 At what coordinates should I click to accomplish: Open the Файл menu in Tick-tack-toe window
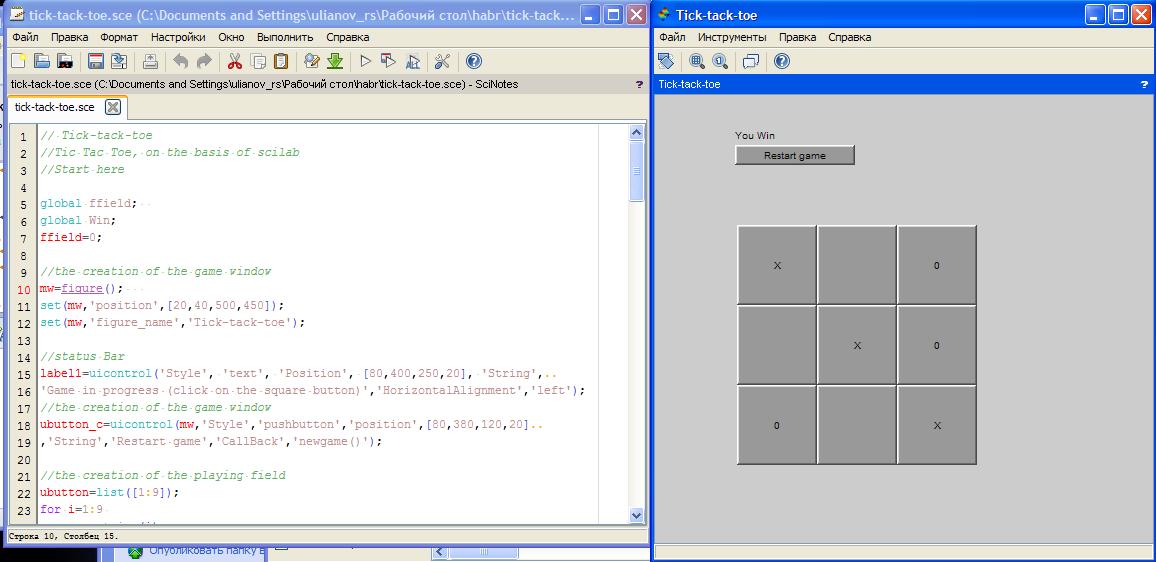672,37
